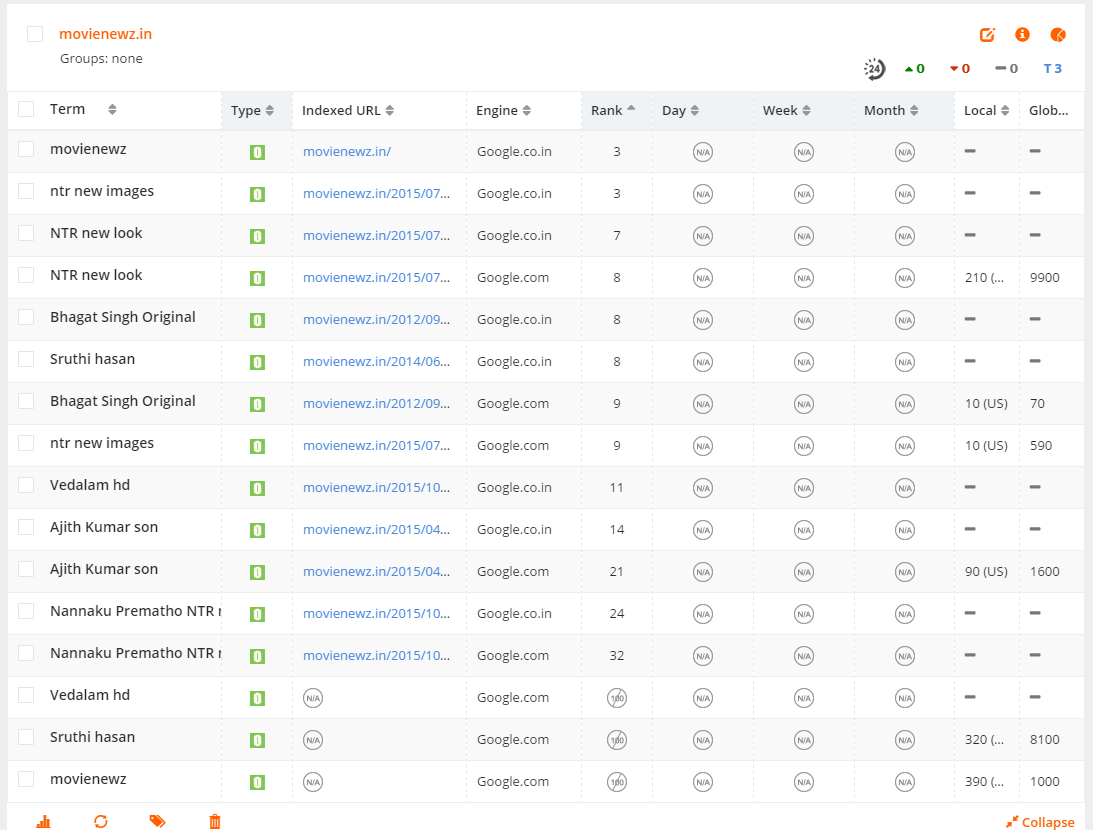Sort by the Indexed URL column

coord(347,111)
